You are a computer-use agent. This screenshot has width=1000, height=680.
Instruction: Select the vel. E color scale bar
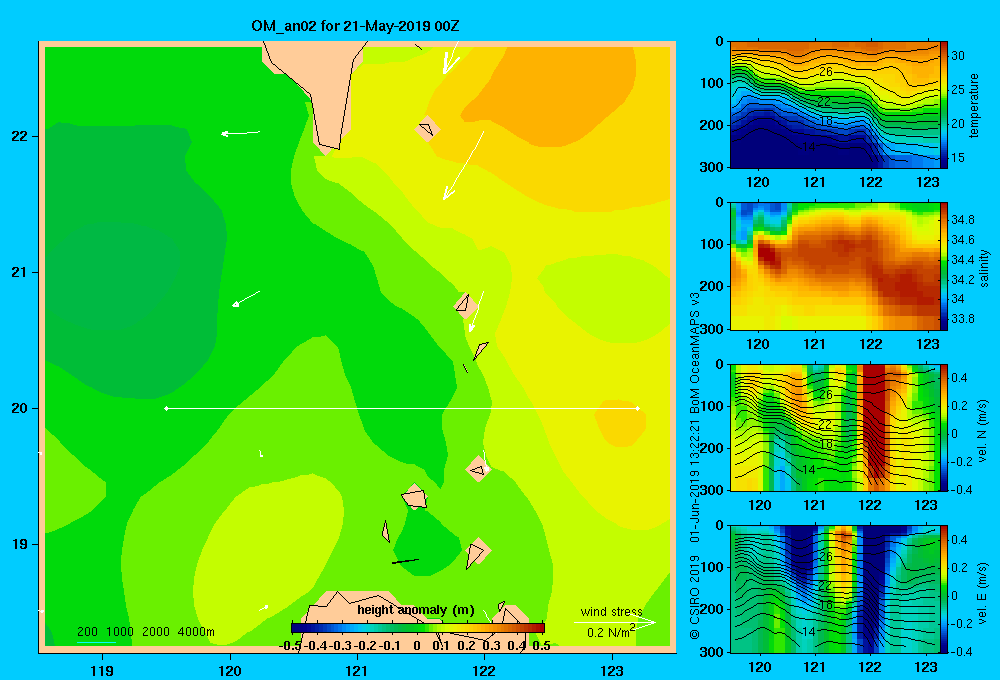tap(944, 589)
